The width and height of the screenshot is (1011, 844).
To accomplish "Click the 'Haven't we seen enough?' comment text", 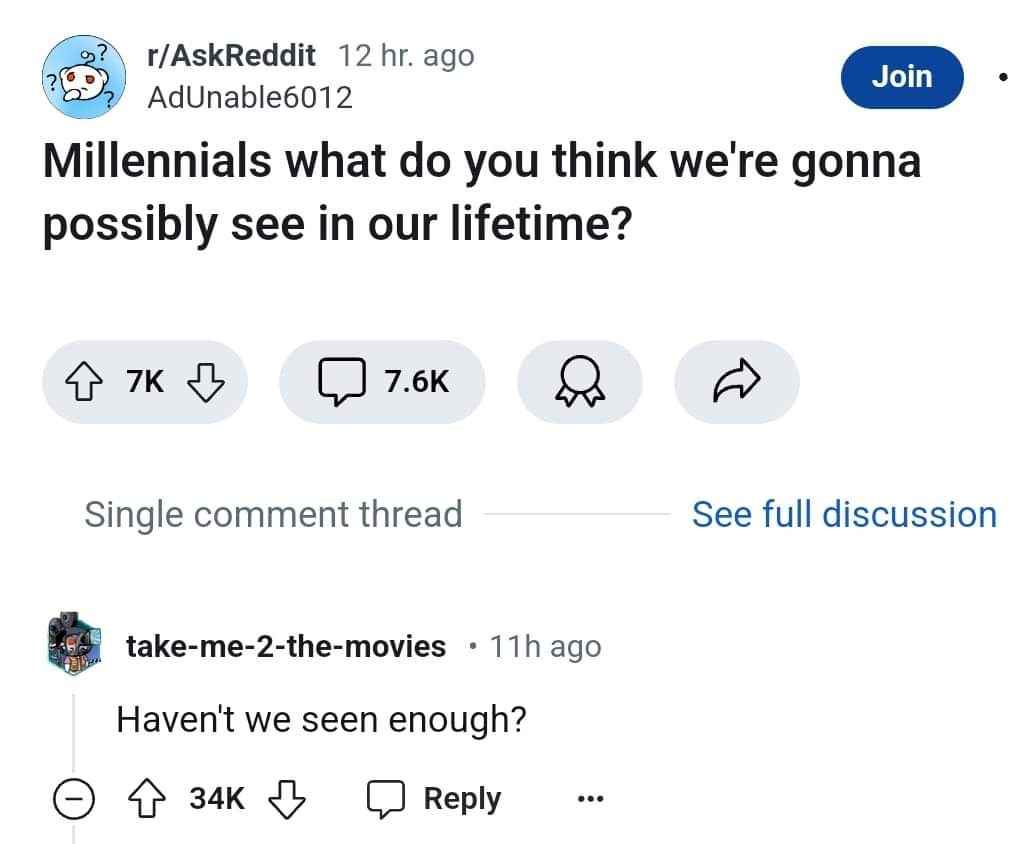I will point(322,718).
